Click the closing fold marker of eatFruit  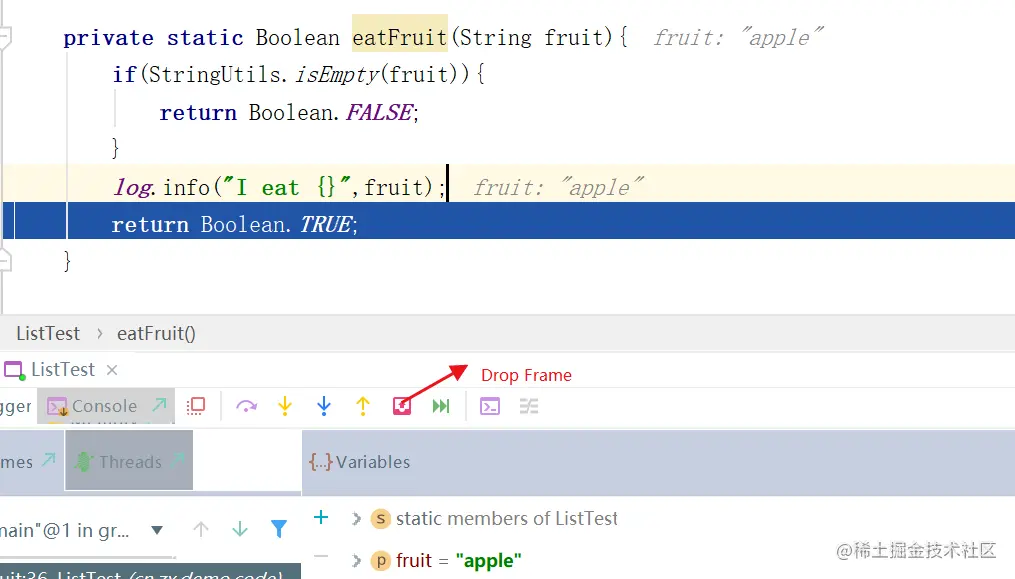pyautogui.click(x=5, y=260)
